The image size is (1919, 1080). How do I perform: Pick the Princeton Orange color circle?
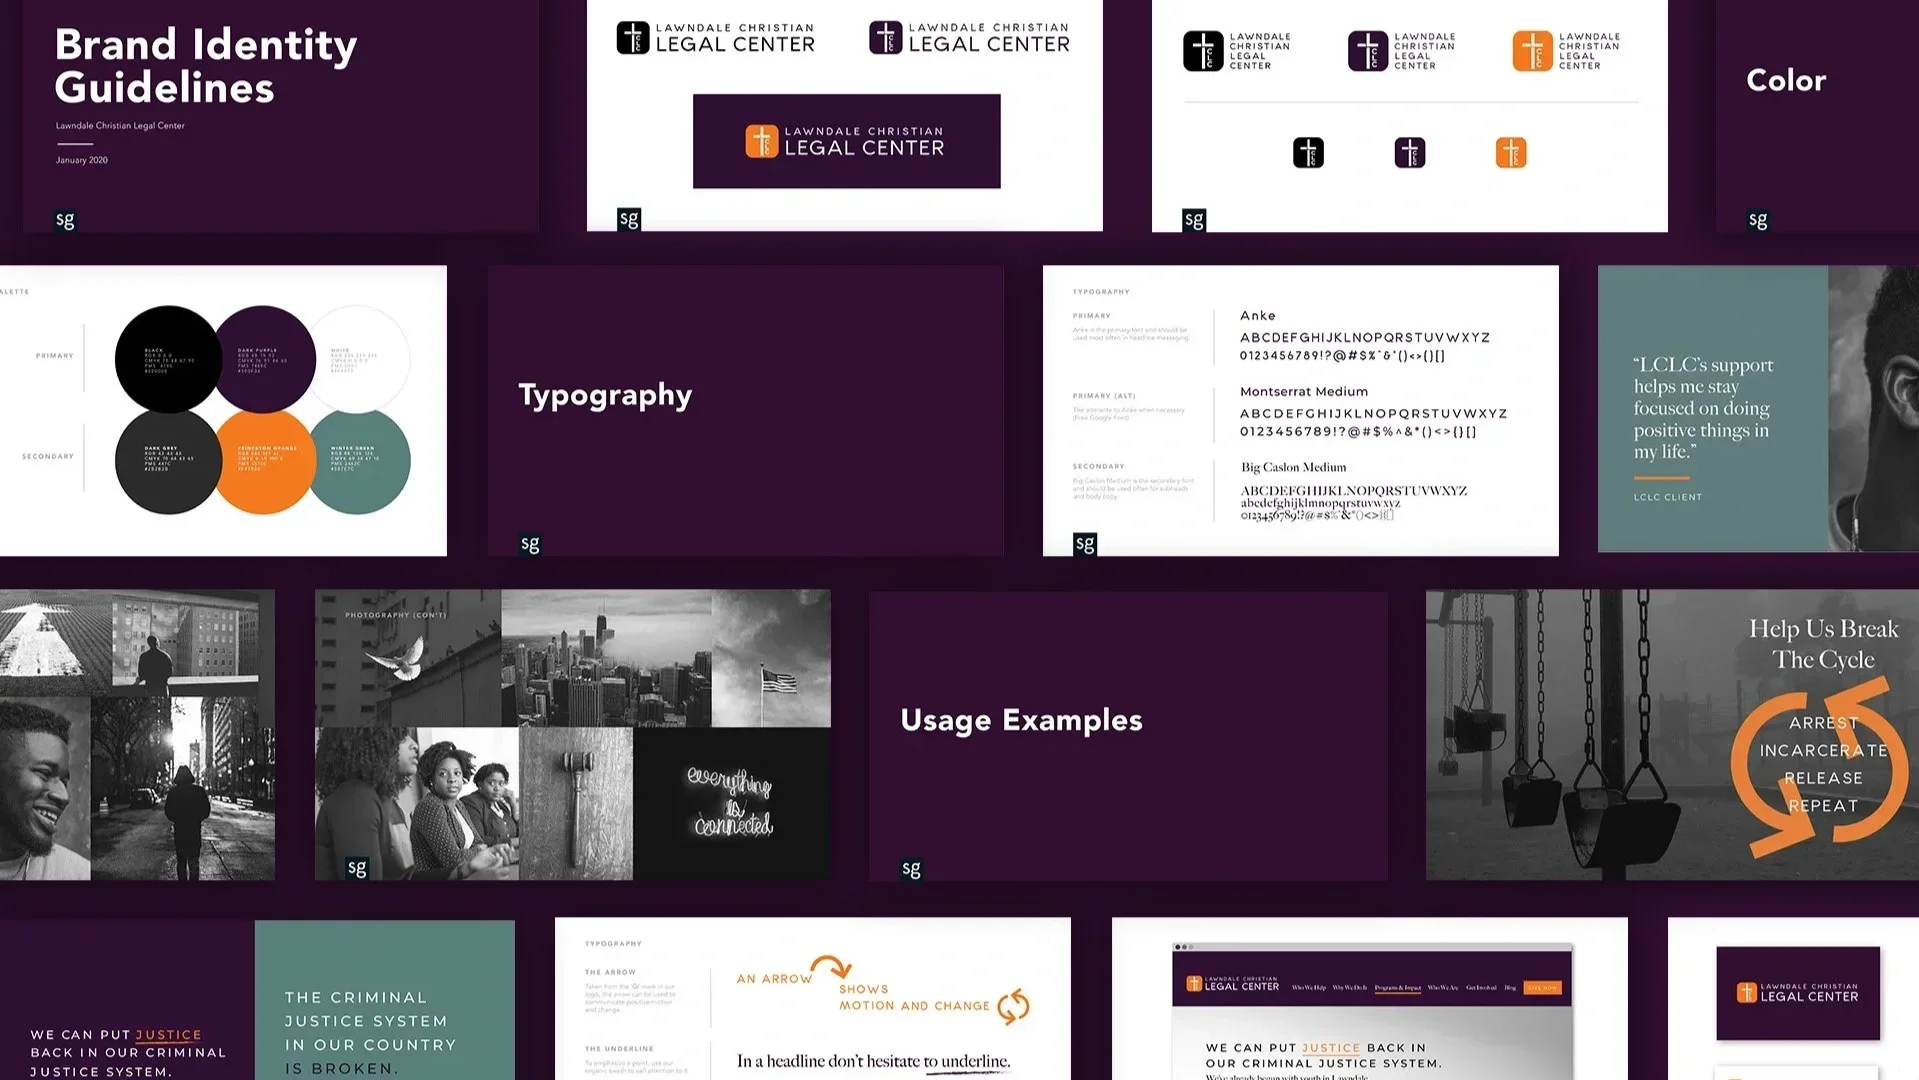pyautogui.click(x=264, y=461)
